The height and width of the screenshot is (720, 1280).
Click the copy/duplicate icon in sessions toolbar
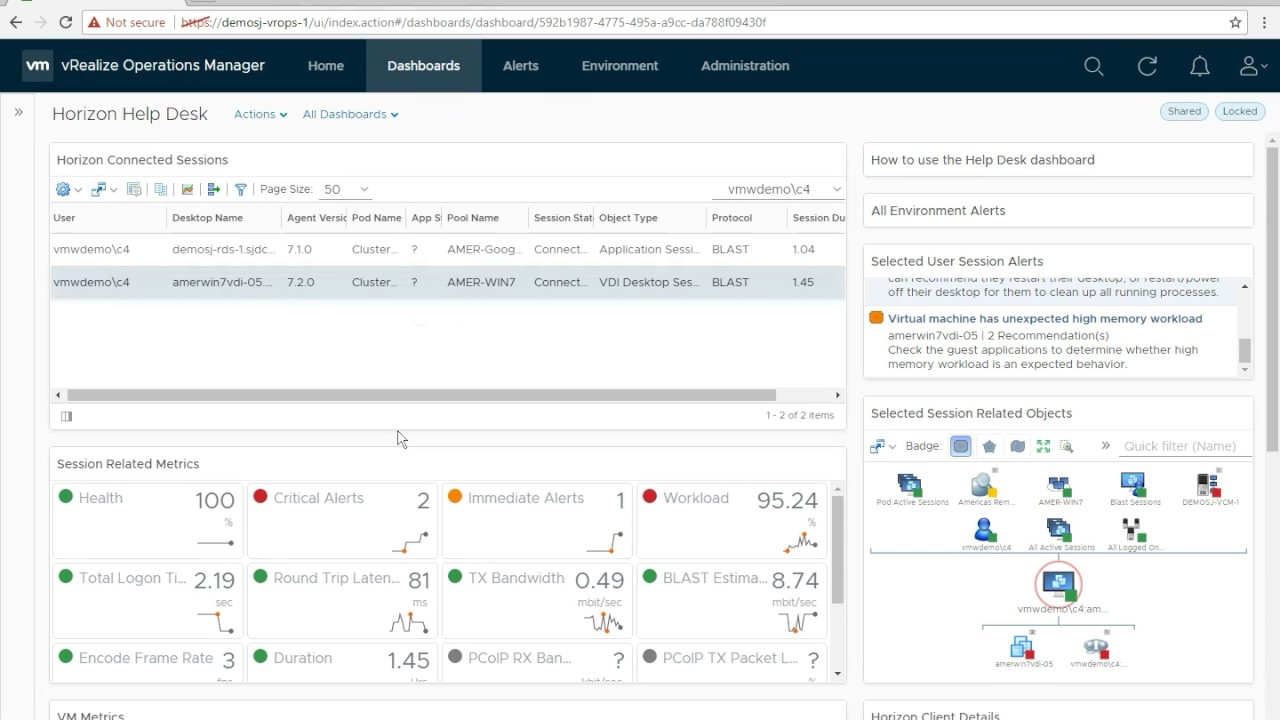pos(160,189)
